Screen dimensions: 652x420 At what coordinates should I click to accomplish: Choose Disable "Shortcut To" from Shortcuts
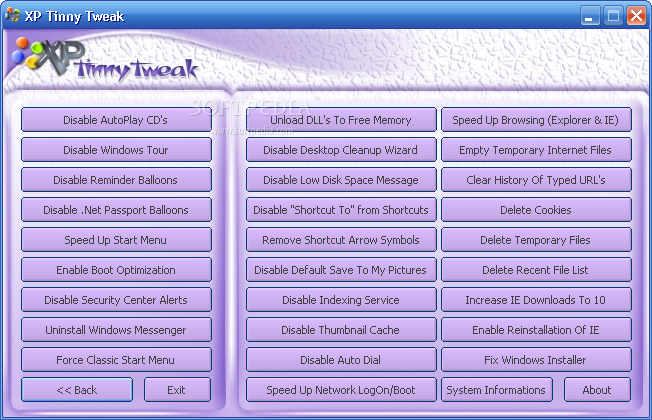pos(341,210)
